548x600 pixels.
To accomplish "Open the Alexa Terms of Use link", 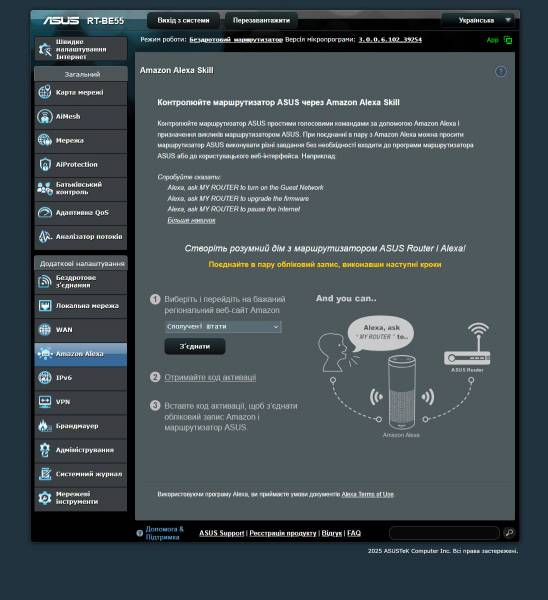I will click(367, 494).
